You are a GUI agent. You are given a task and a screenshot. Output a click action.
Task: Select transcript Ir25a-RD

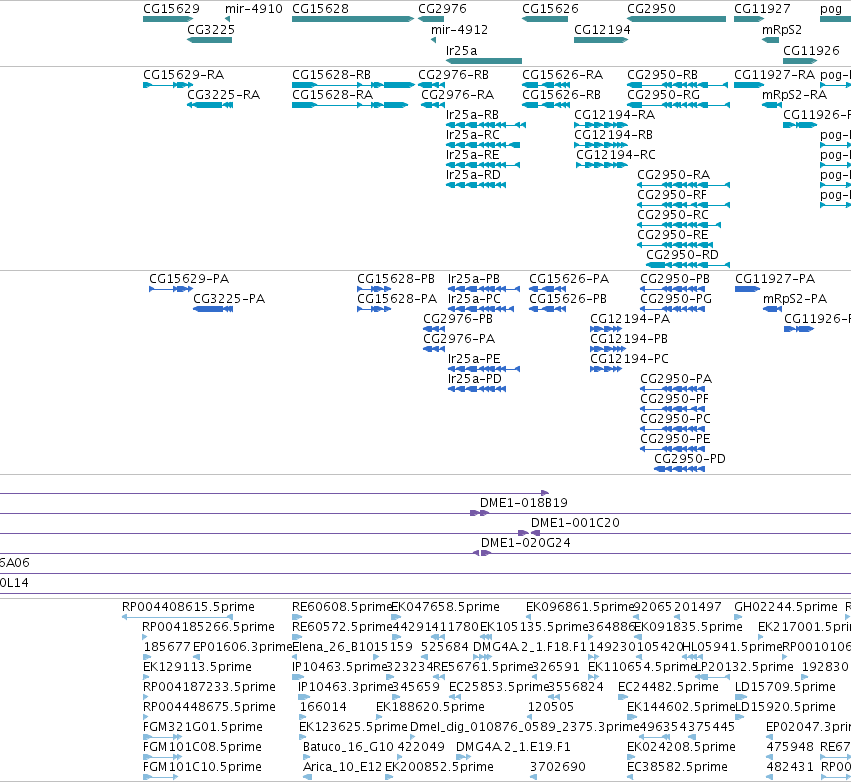[476, 185]
